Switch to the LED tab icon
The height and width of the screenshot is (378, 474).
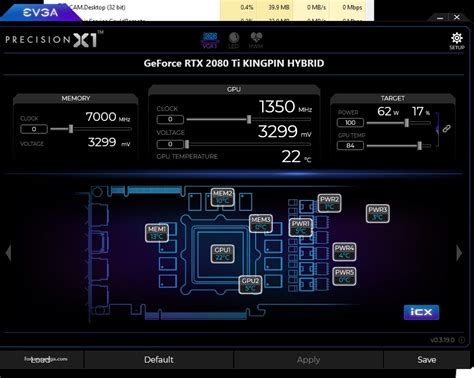[234, 40]
